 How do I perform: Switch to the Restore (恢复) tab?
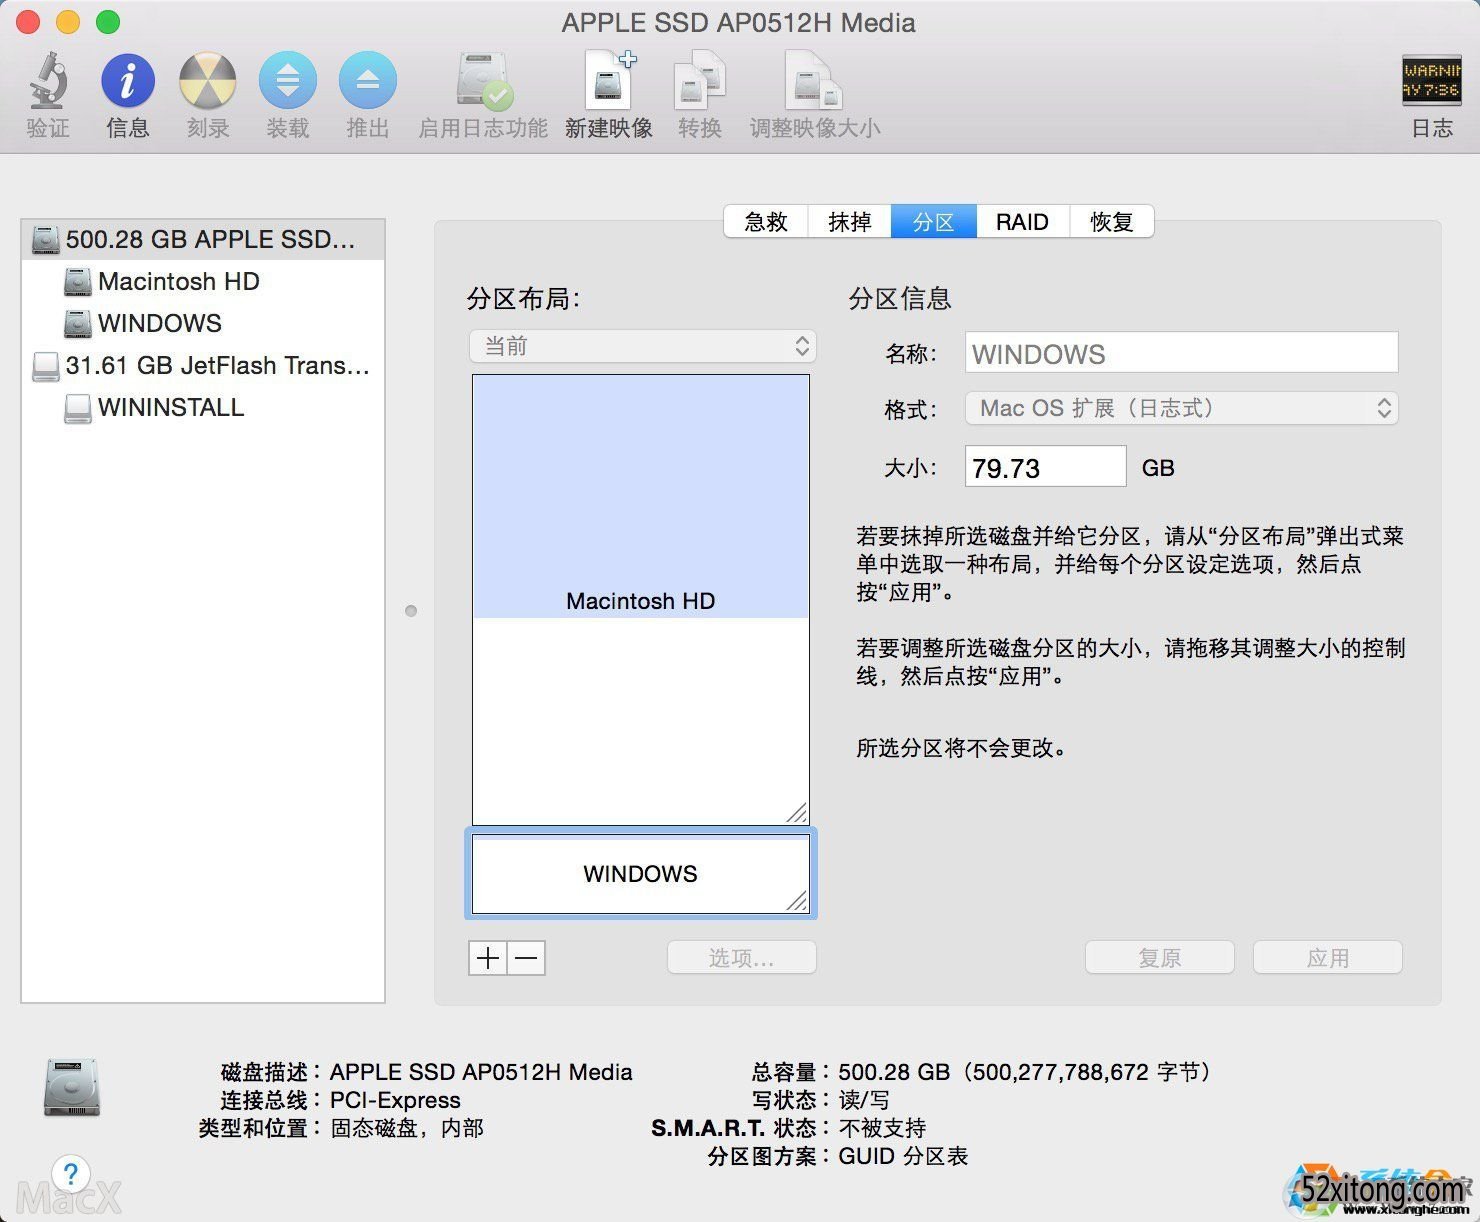click(1112, 222)
